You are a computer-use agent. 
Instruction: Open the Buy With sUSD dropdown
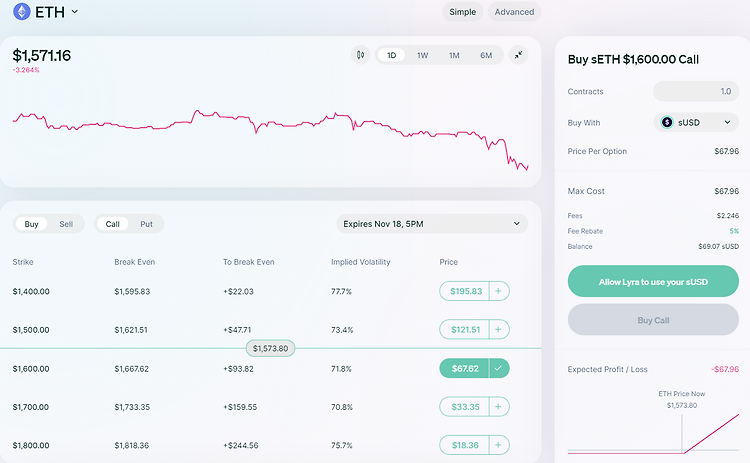tap(696, 122)
